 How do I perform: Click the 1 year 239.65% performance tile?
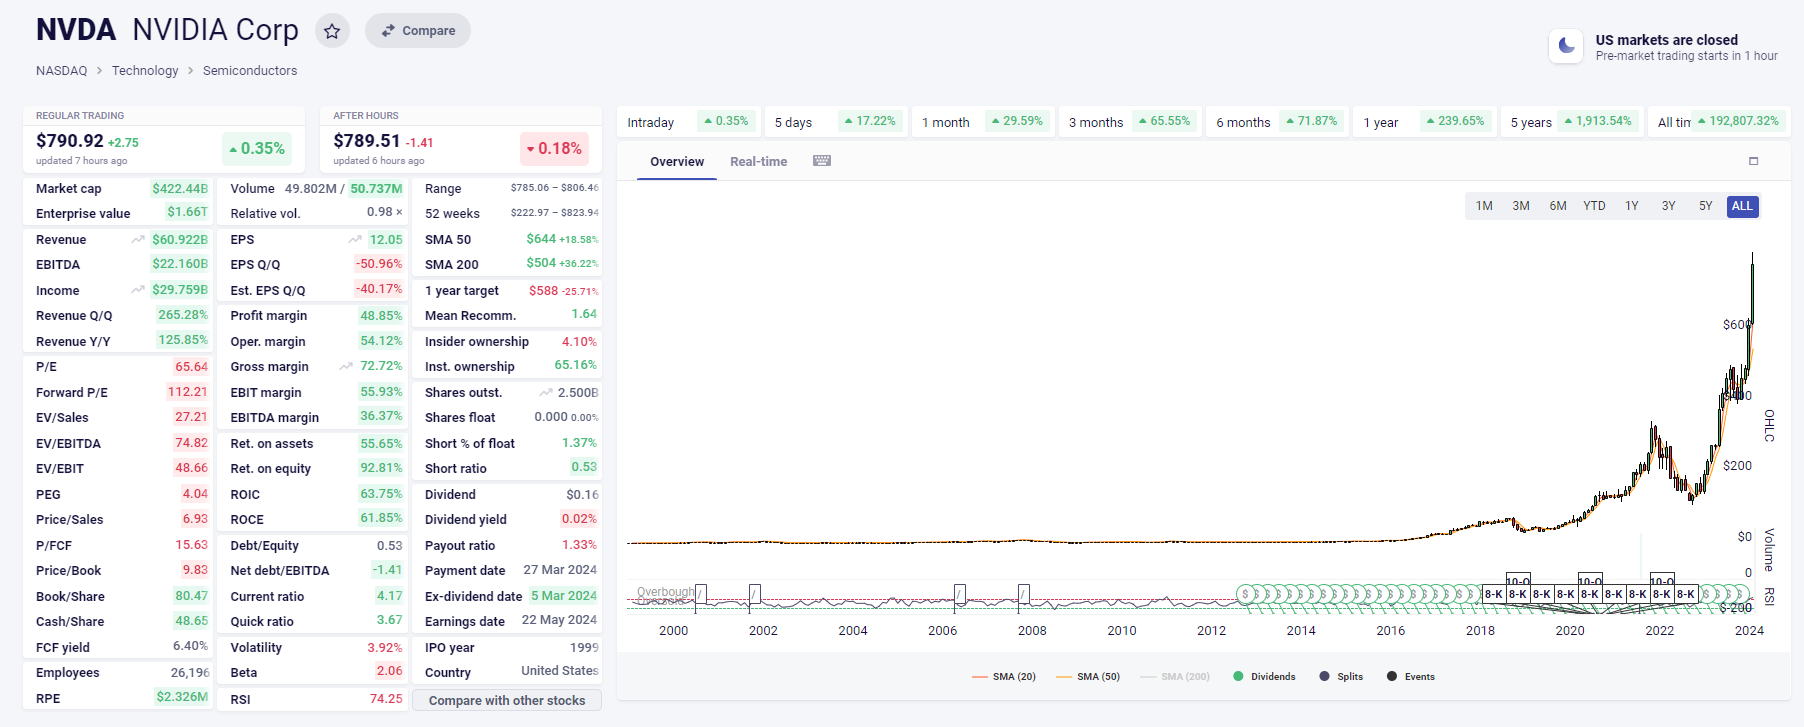pyautogui.click(x=1424, y=122)
